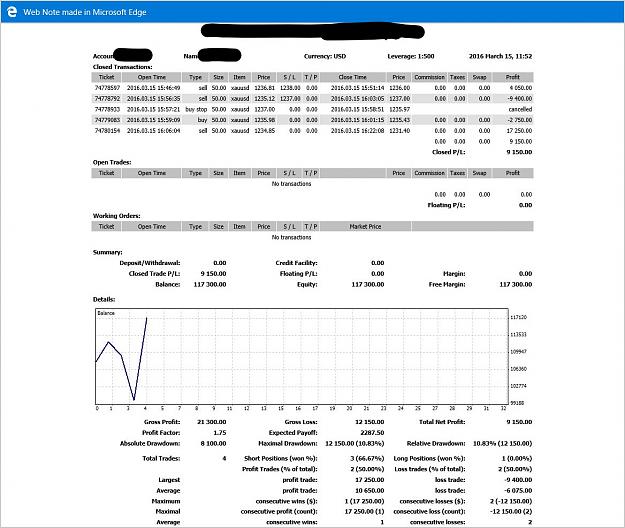625x528 pixels.
Task: Click the 'Absolute Drawdown:' label
Action: tap(150, 444)
